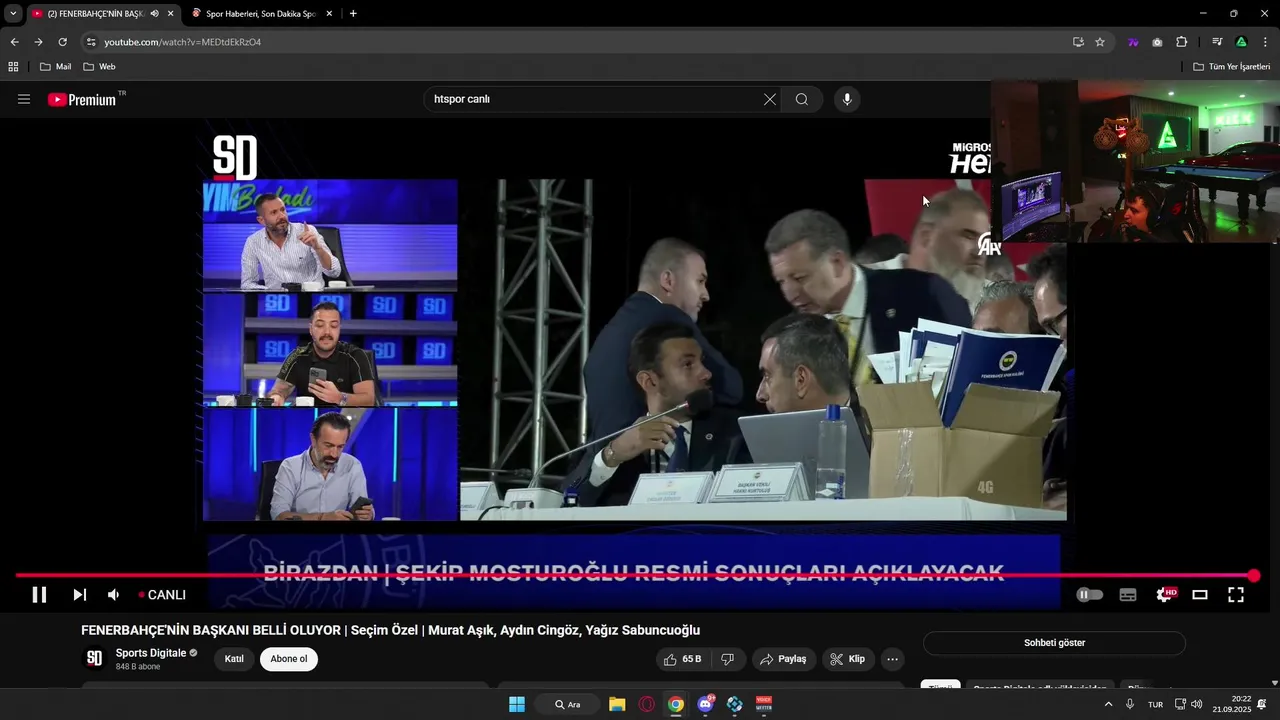Image resolution: width=1280 pixels, height=720 pixels.
Task: Toggle the autoplay switch in the player
Action: pos(1090,595)
